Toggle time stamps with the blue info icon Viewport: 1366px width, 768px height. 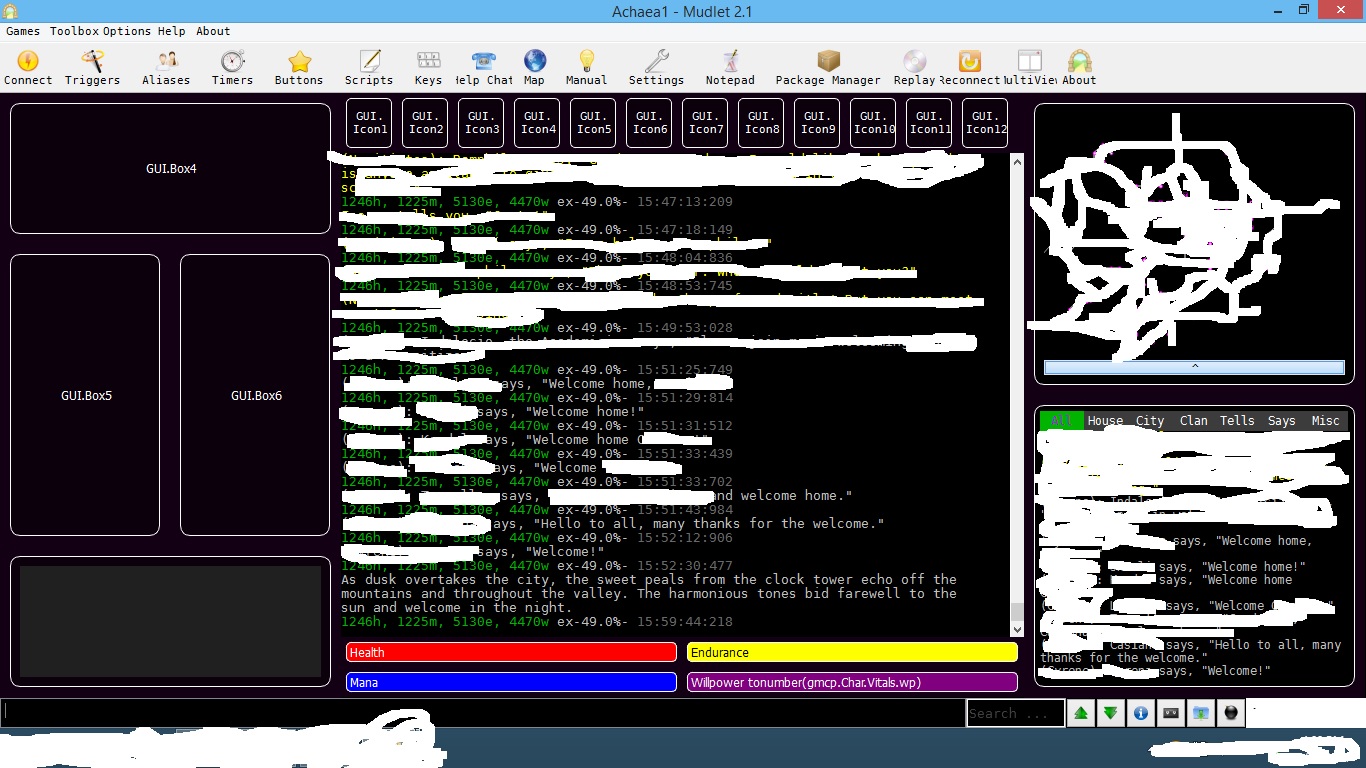(x=1140, y=713)
